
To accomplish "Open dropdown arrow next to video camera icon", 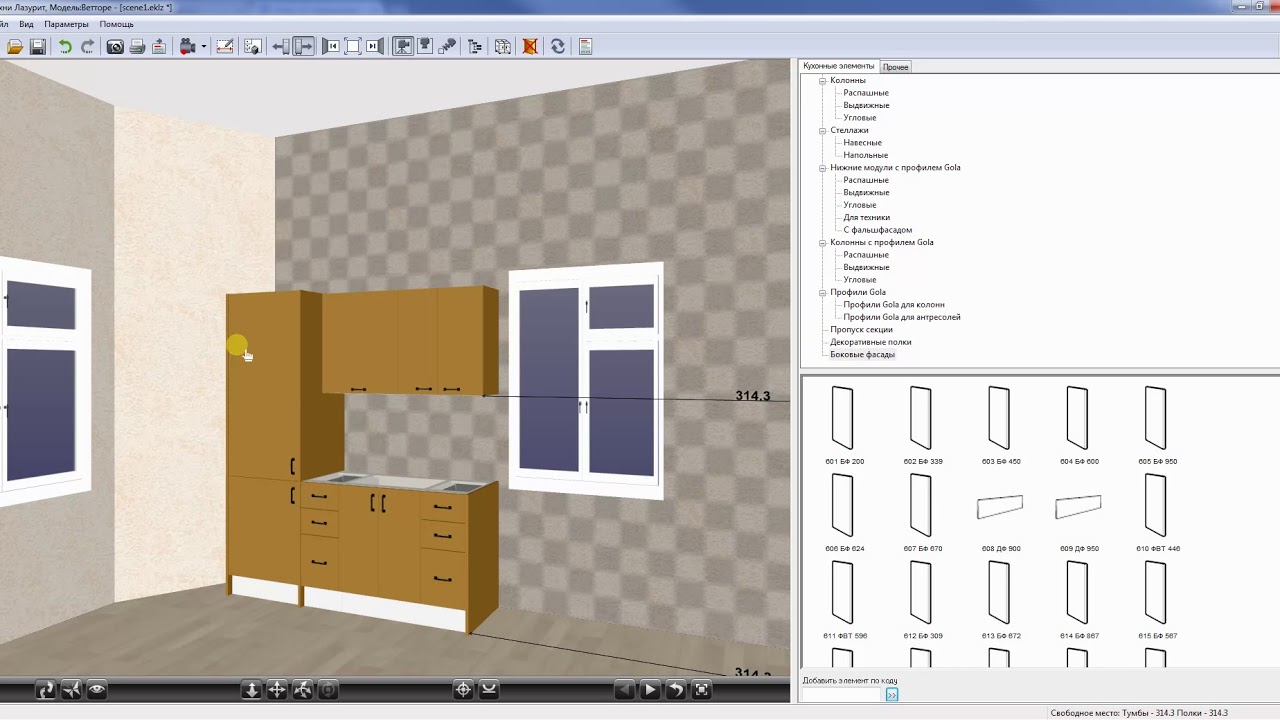I will [203, 46].
